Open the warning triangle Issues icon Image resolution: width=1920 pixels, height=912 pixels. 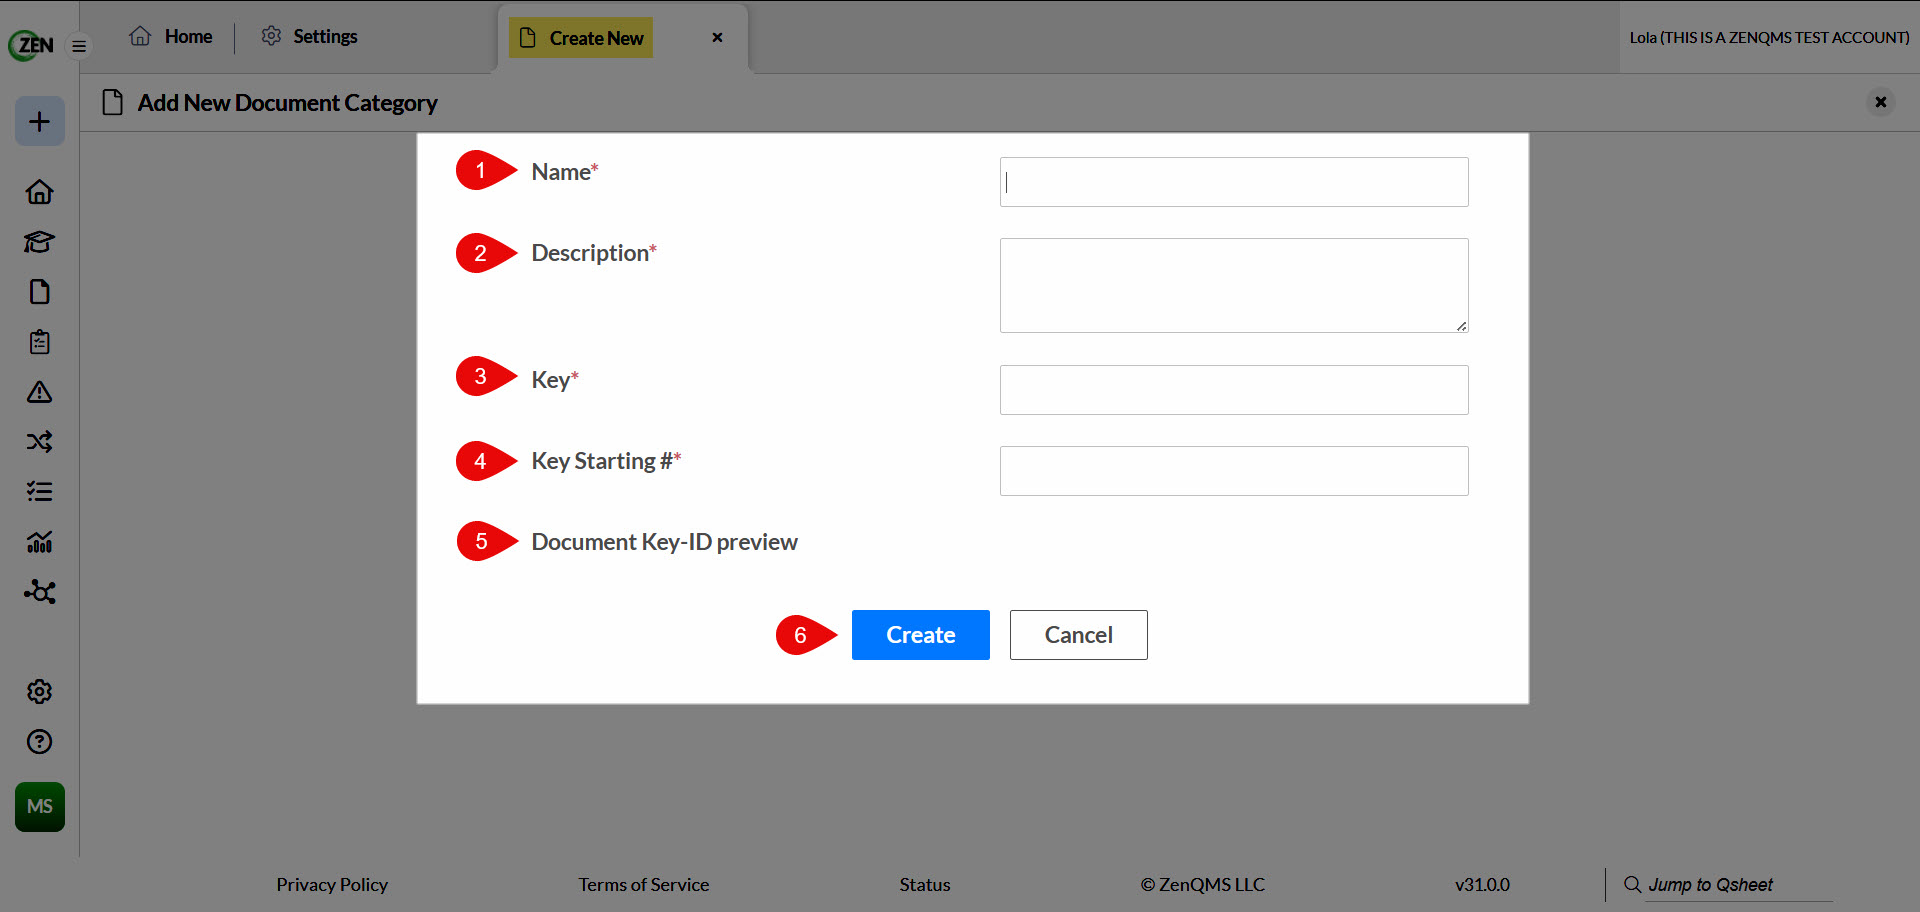(x=40, y=392)
